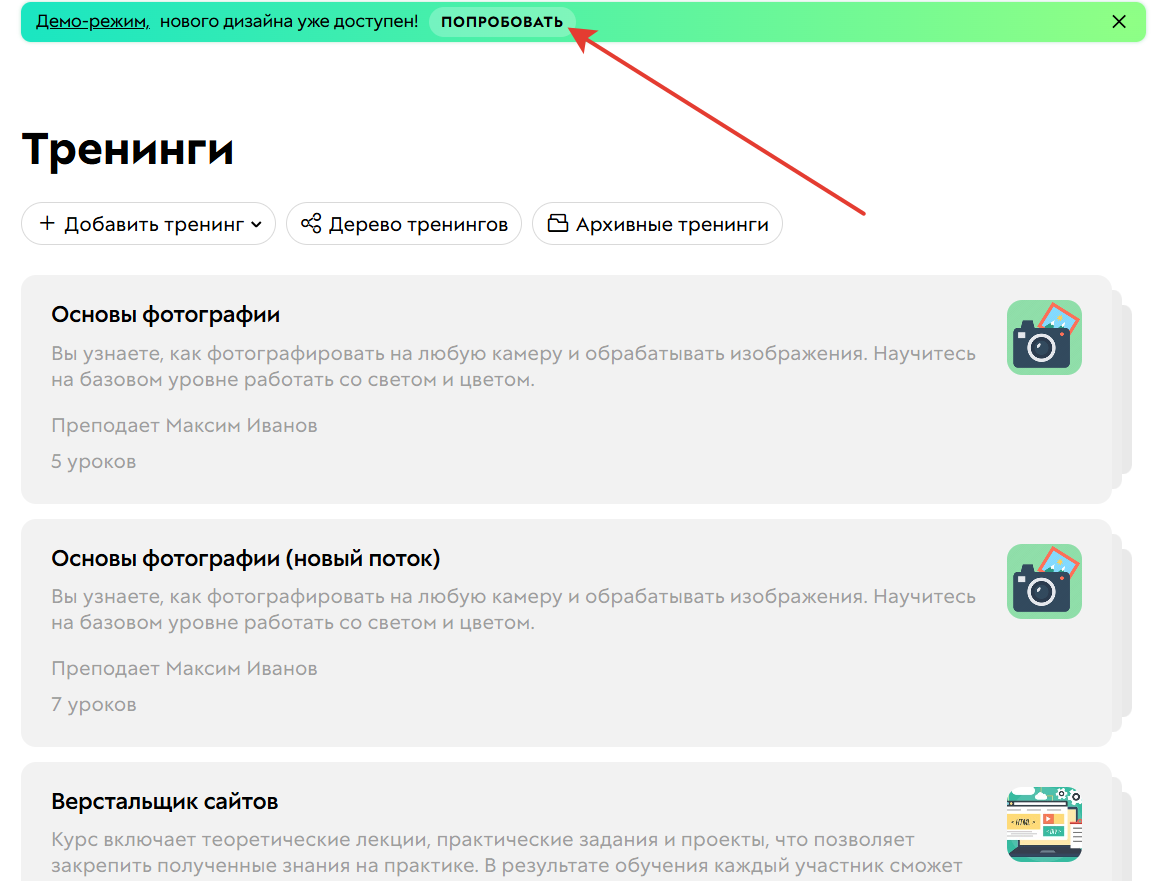Click the Верстальщик сайтов thumbnail
This screenshot has width=1170, height=881.
point(1044,824)
